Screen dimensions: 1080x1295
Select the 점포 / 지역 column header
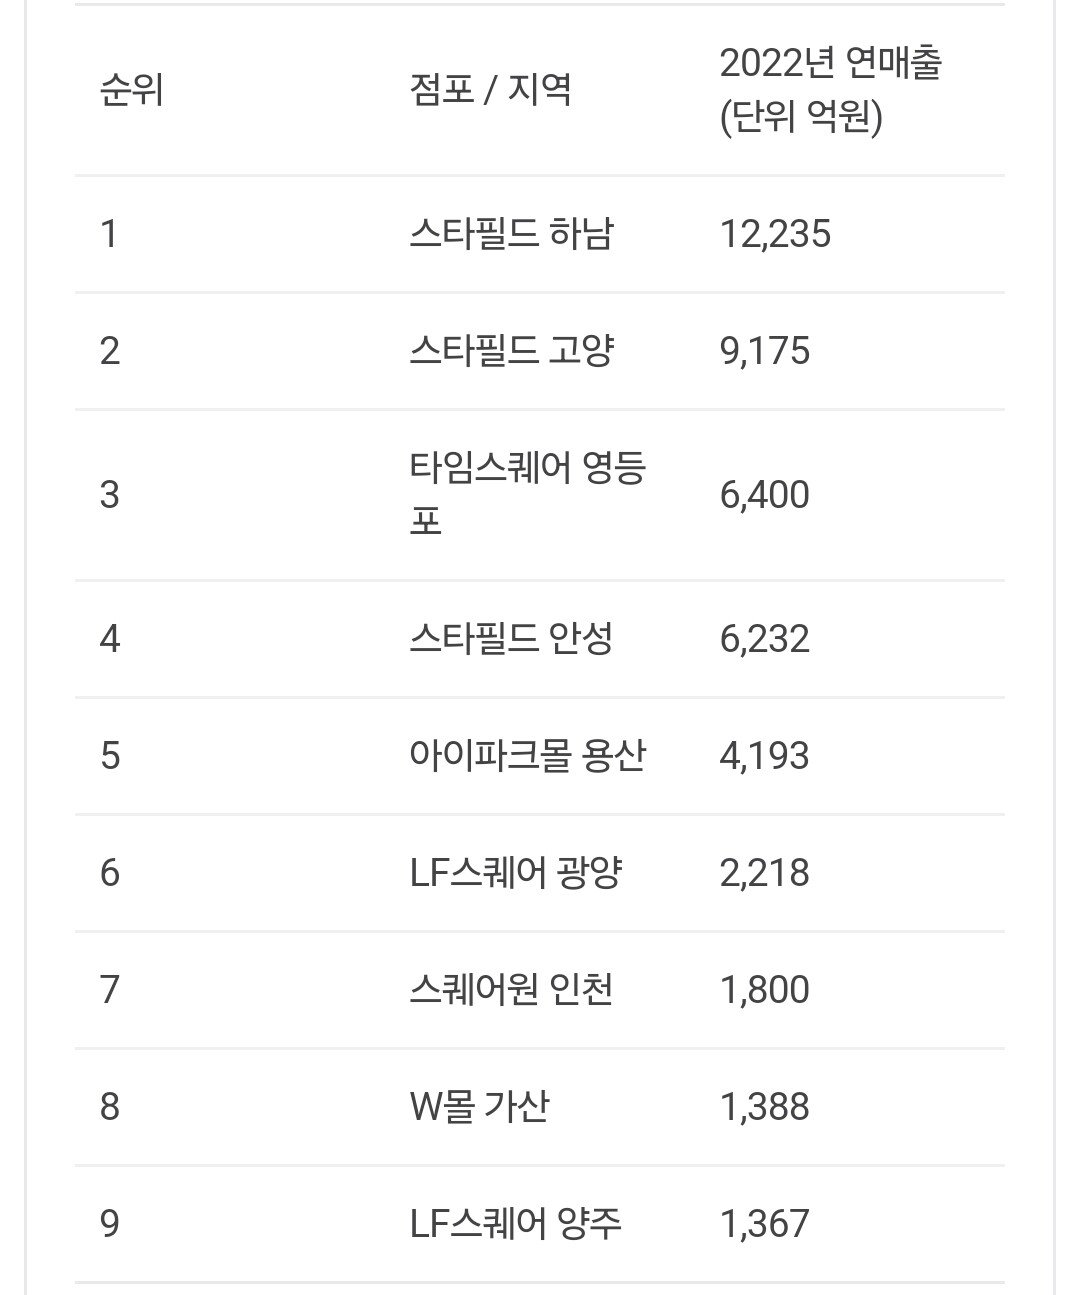pos(490,91)
